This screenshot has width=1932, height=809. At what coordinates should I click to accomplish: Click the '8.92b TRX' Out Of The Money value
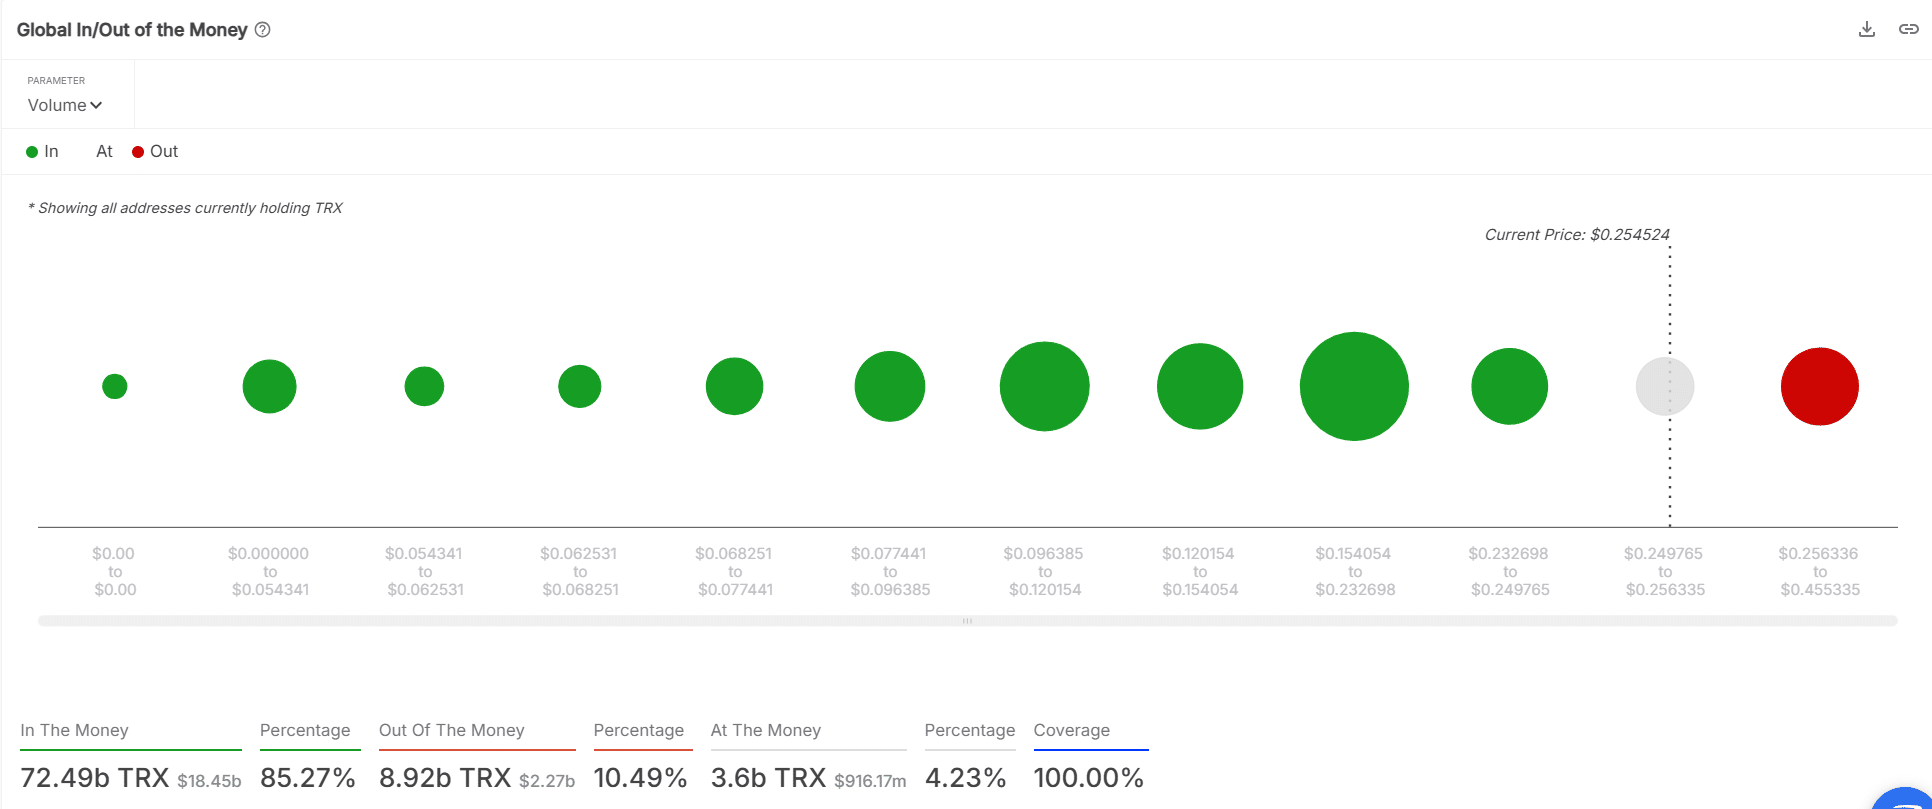point(445,778)
